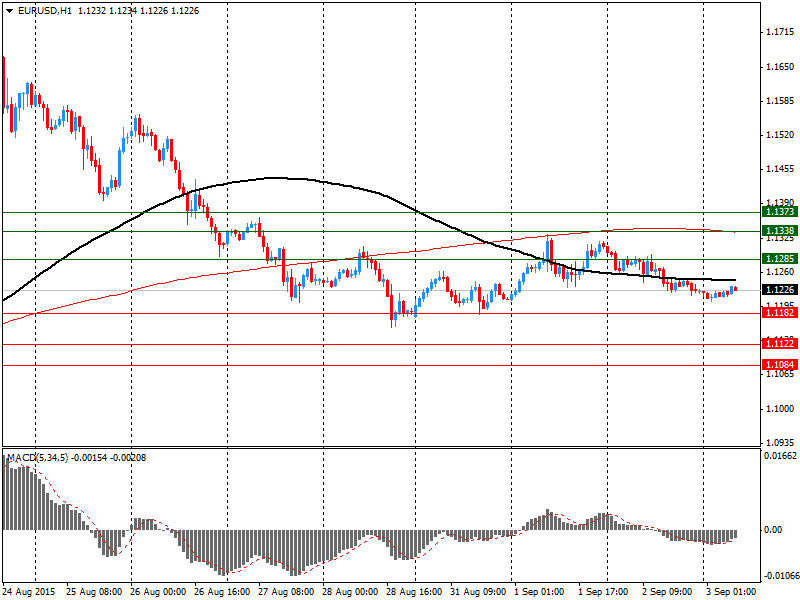Select the 26 Aug 00:00 time axis label

158,592
